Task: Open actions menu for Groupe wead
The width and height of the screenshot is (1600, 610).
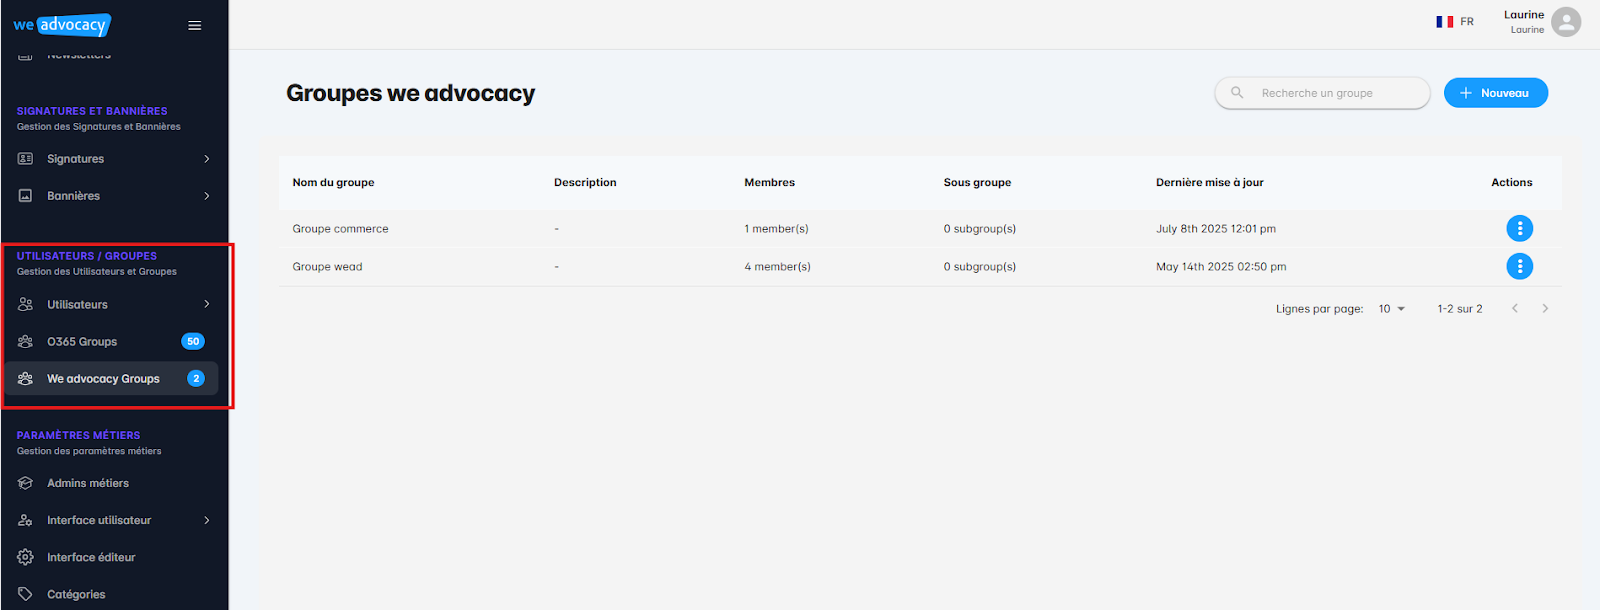Action: point(1519,267)
